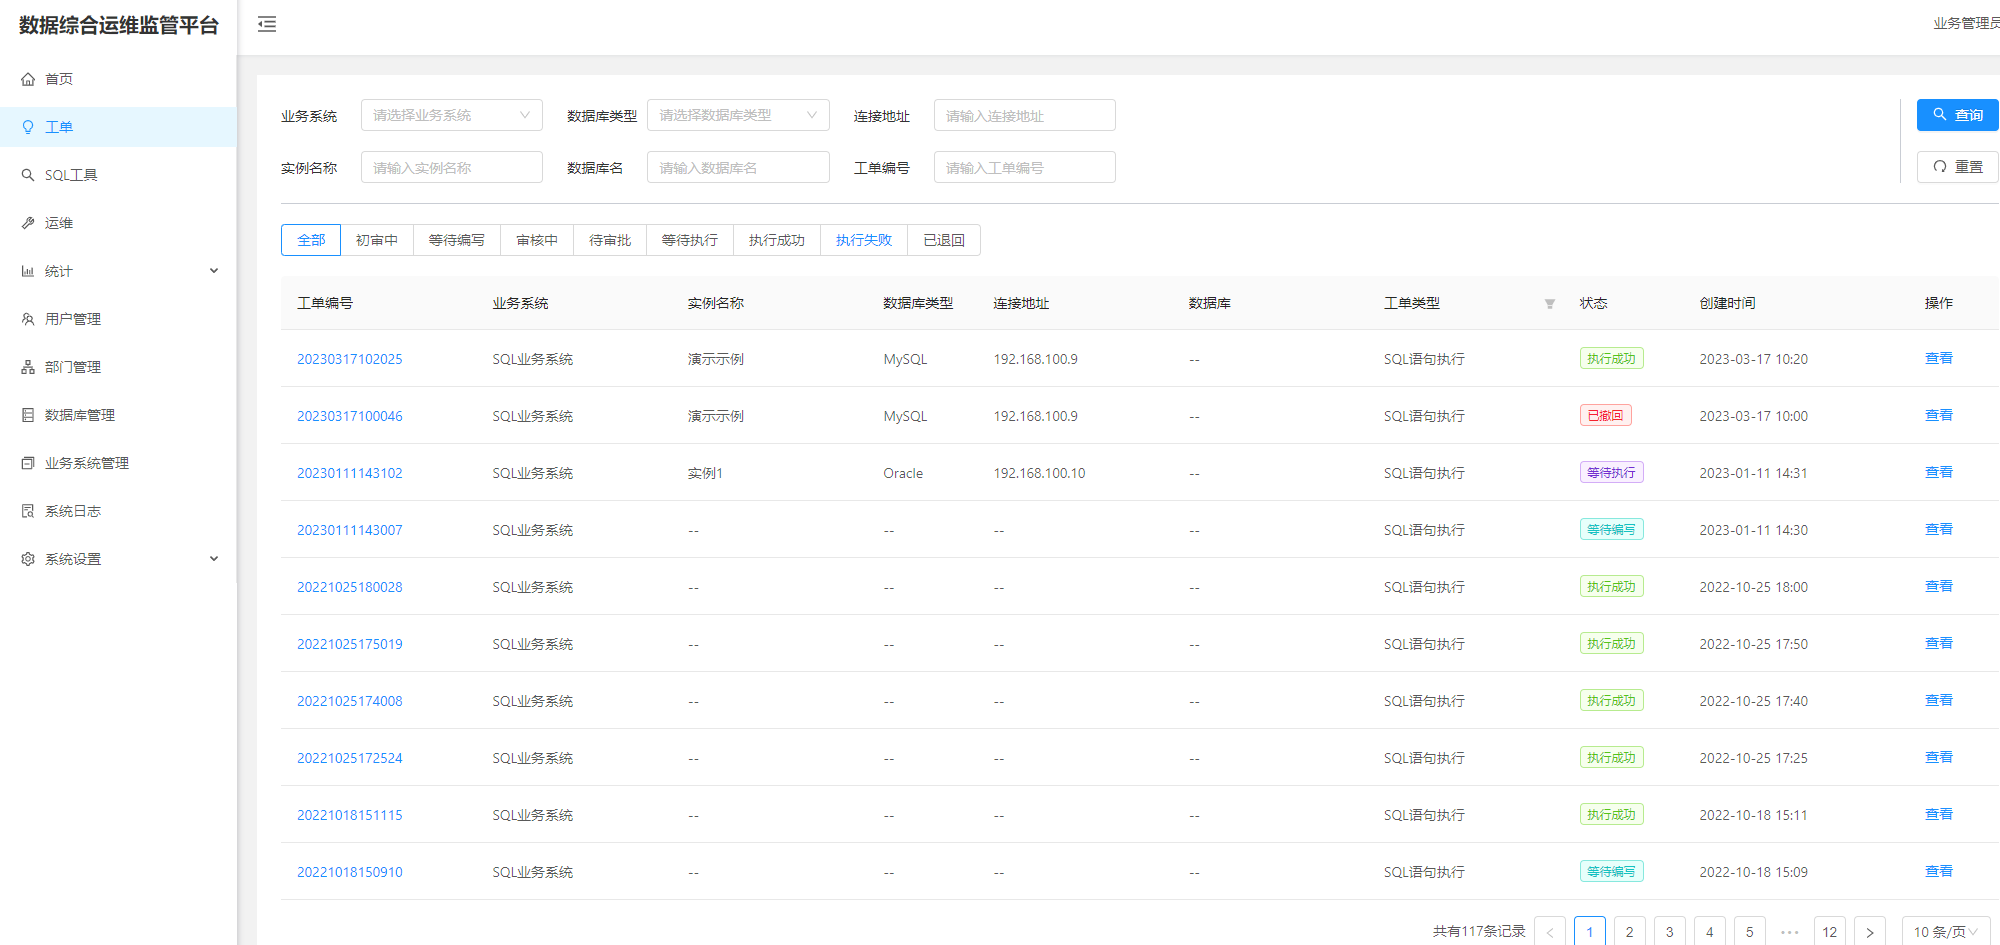
Task: Select the 执行失败 status tab
Action: click(864, 240)
